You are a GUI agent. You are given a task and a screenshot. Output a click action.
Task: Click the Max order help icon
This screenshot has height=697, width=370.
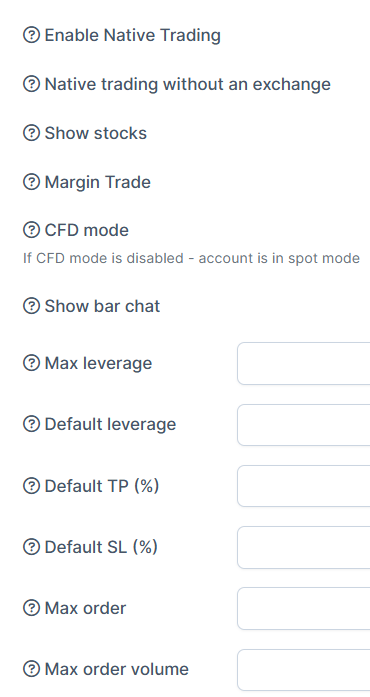31,608
